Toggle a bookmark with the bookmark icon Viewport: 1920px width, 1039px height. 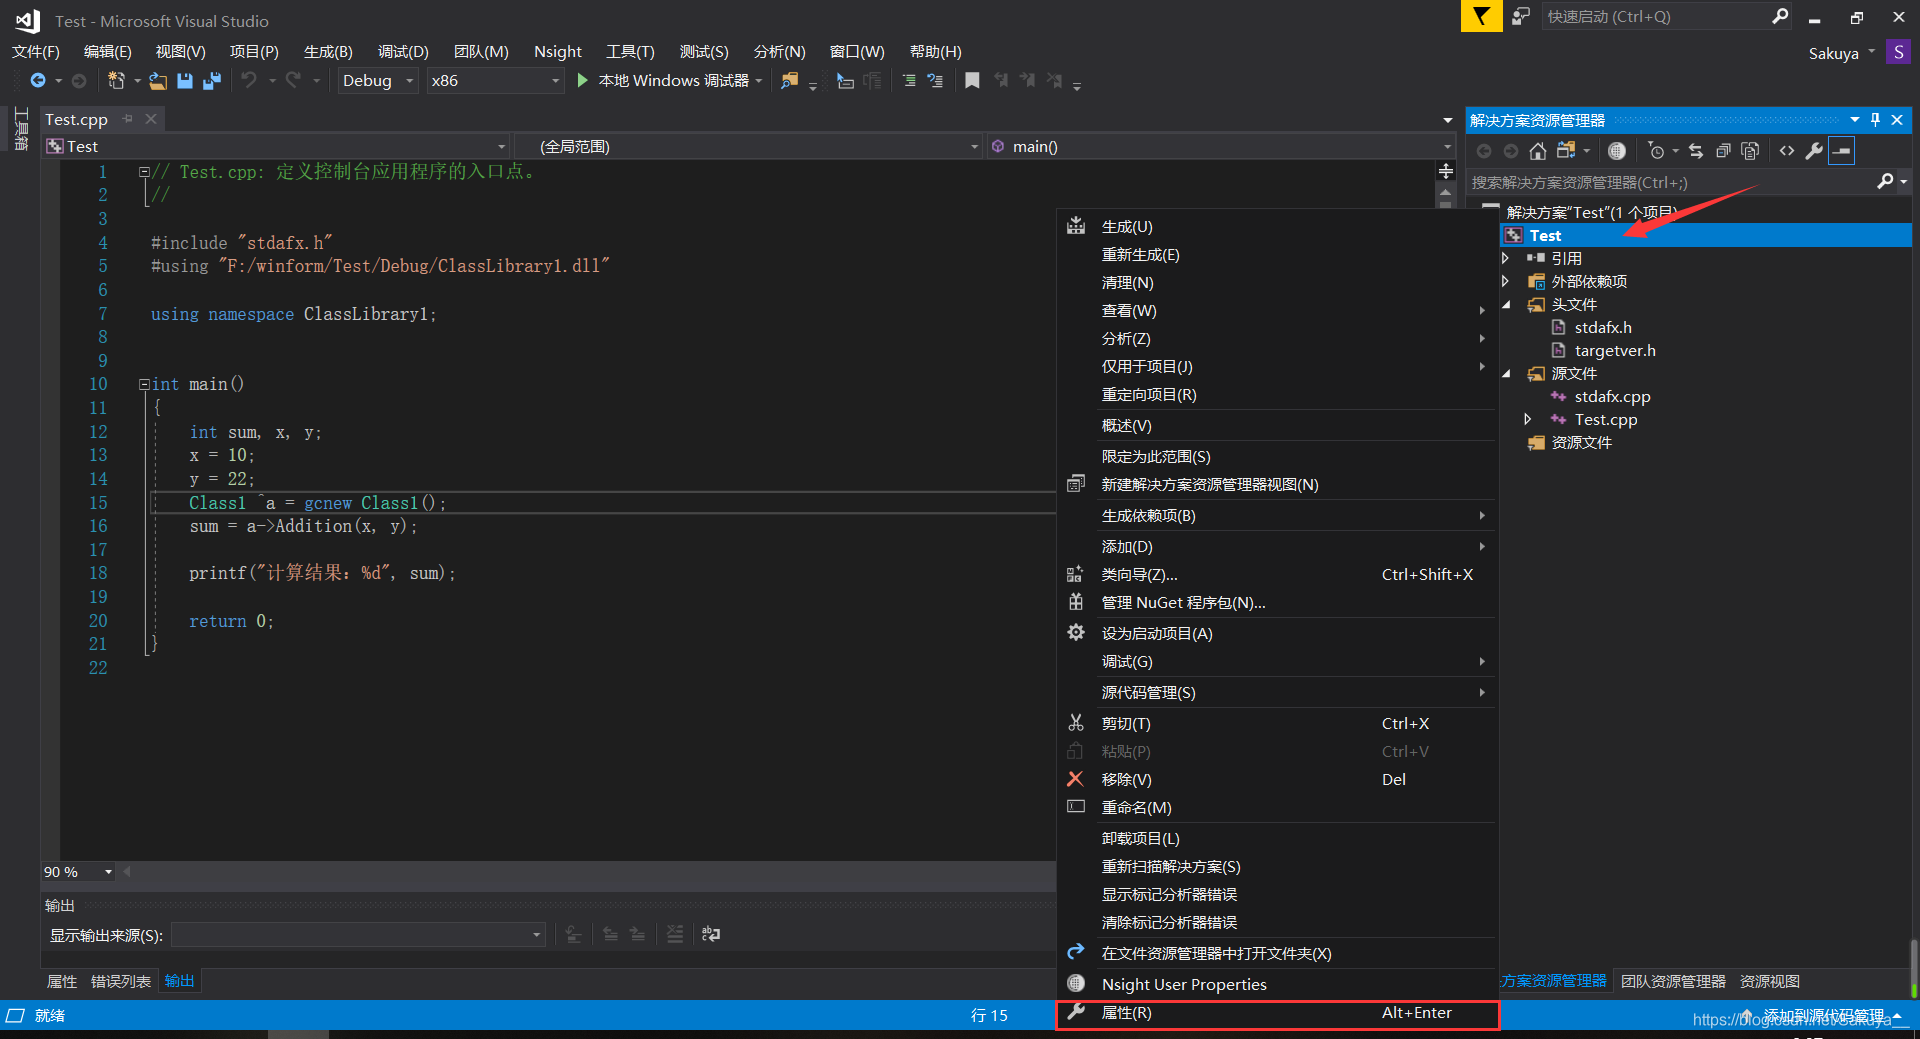coord(972,80)
